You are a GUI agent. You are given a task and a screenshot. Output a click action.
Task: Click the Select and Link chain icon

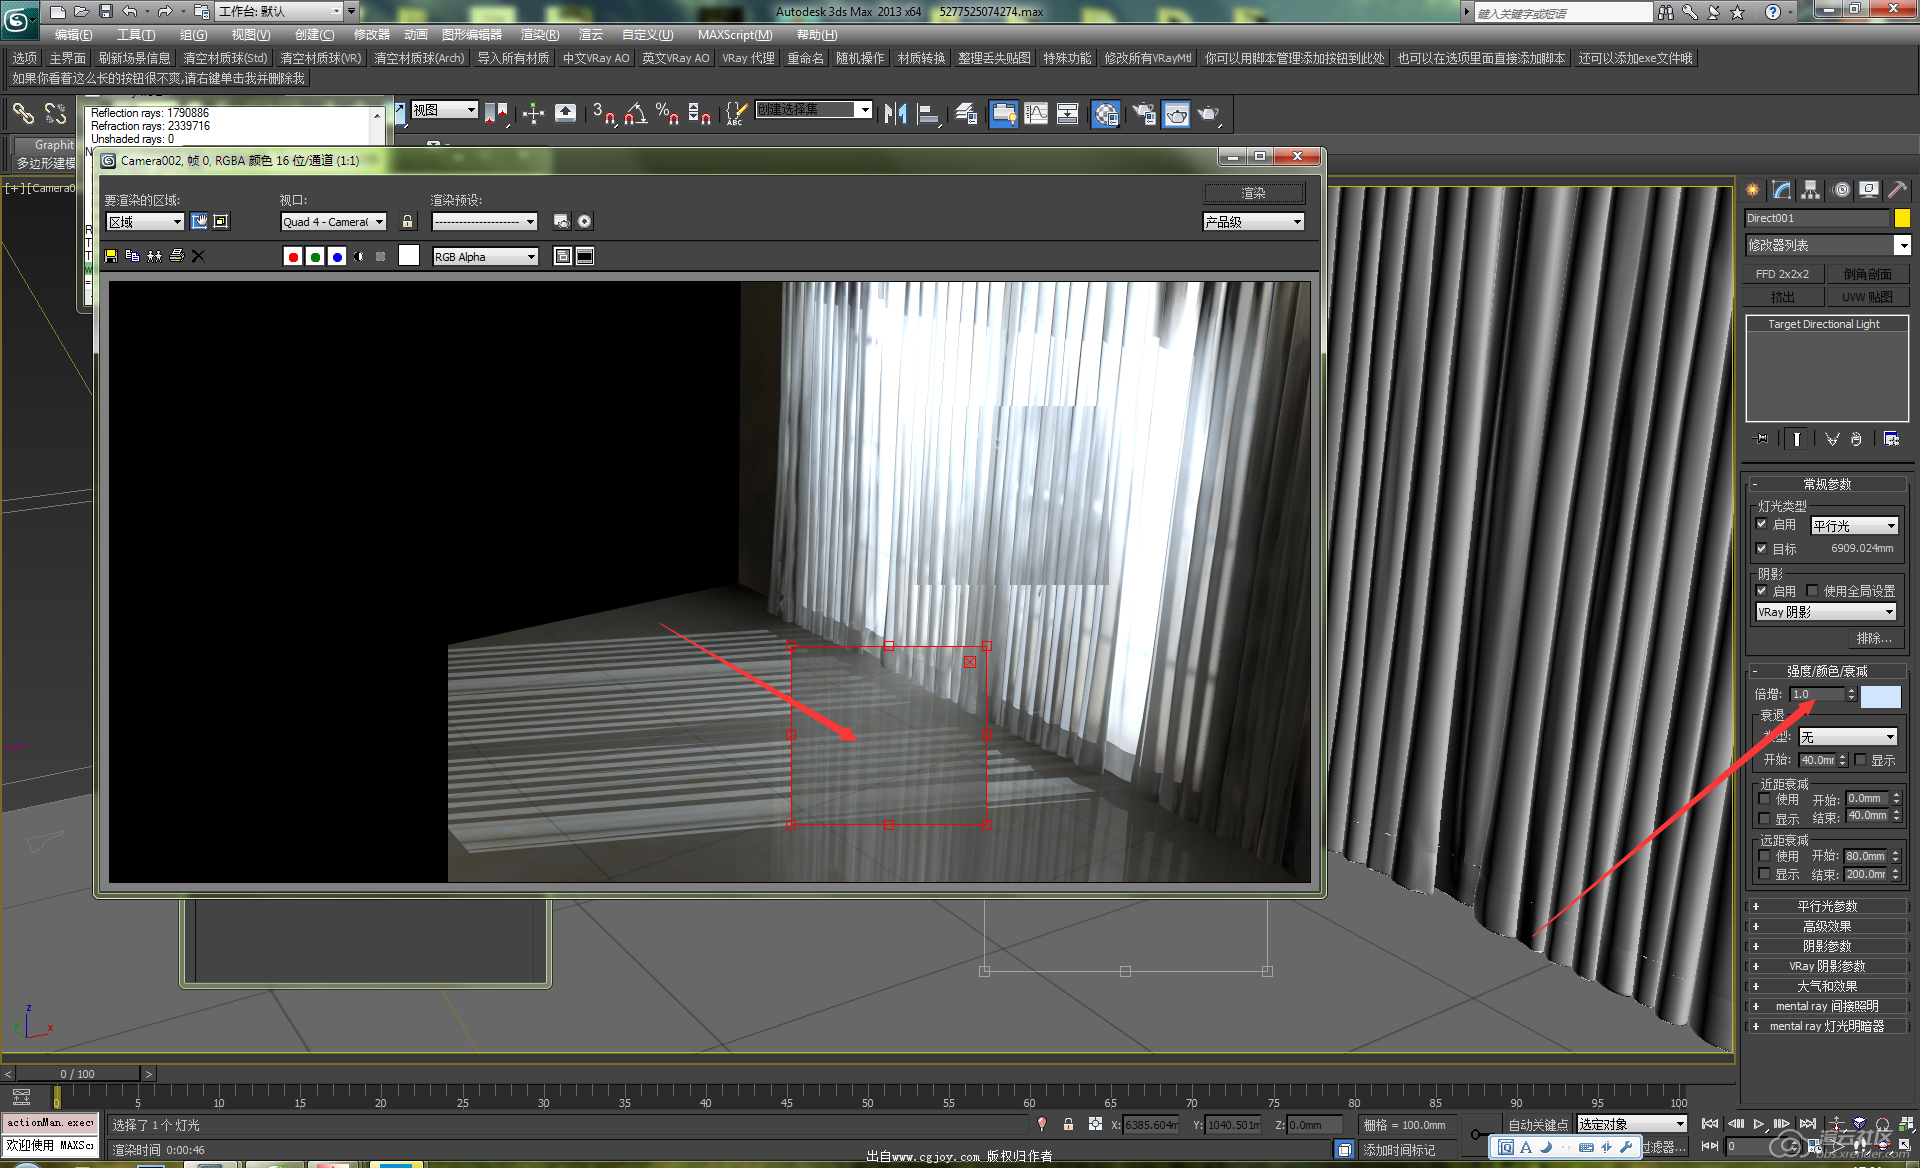pos(23,113)
